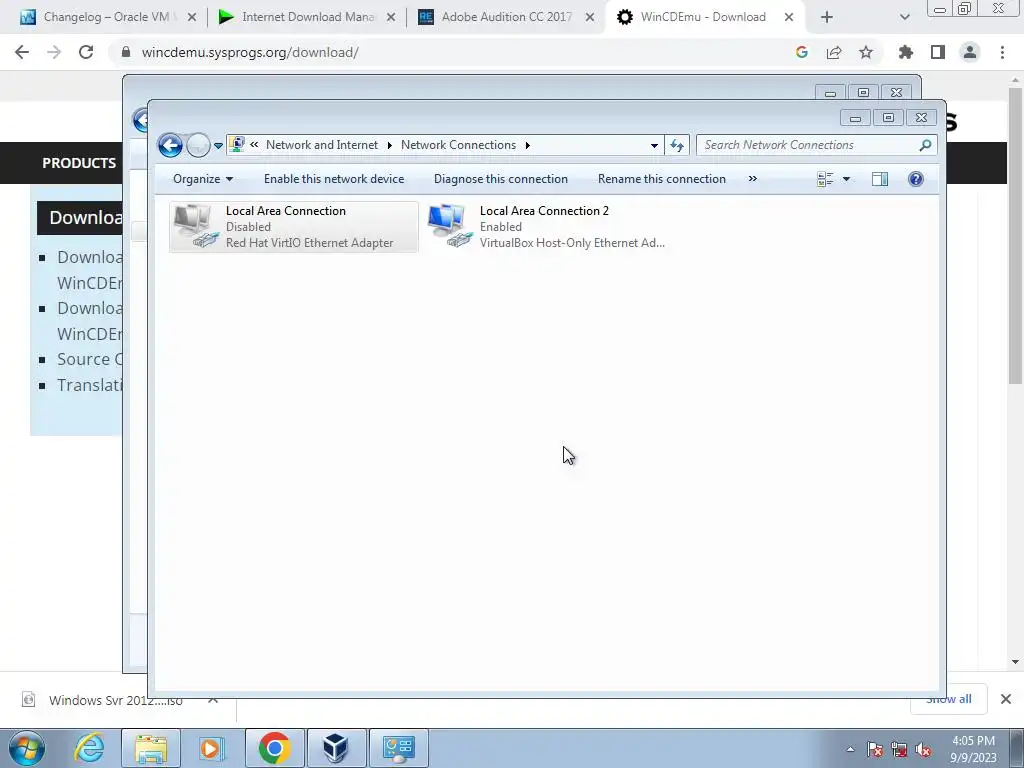Show hidden tray icons arrow
The image size is (1024, 768).
point(850,749)
